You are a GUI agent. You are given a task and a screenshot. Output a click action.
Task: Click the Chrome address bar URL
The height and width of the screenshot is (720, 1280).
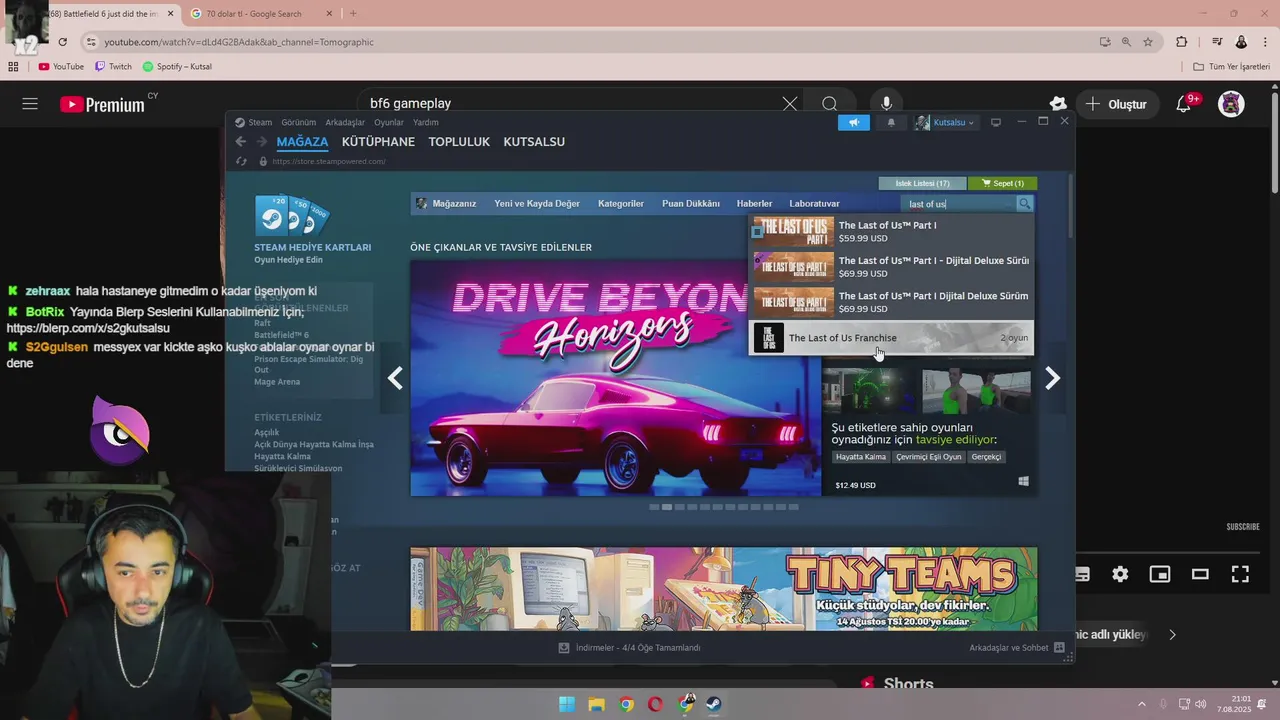[x=239, y=42]
